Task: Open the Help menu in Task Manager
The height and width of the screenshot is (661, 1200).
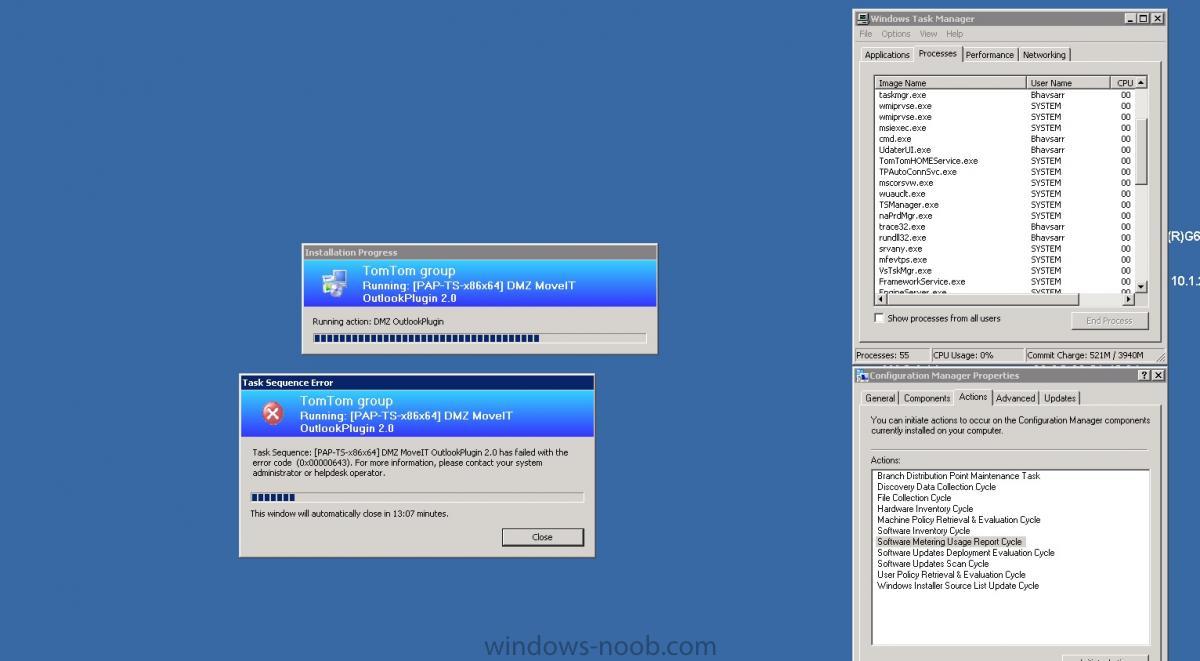Action: (x=954, y=34)
